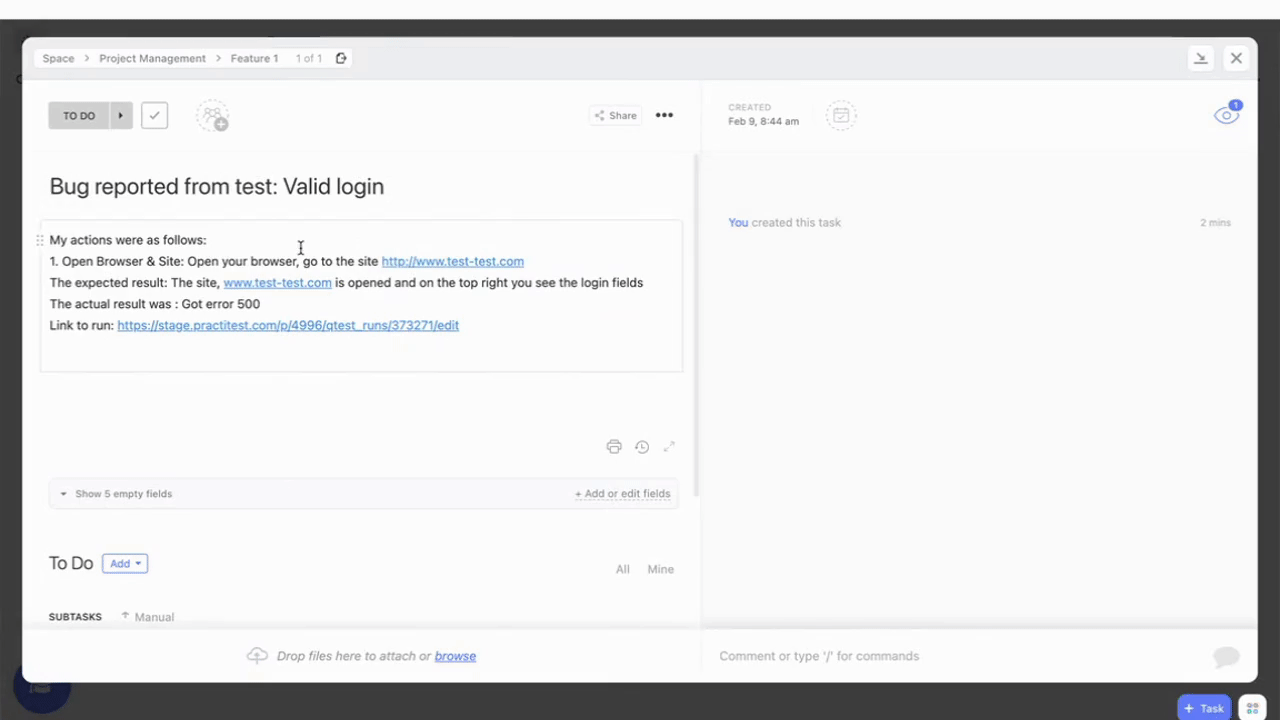Open the assignee picker icon
The image size is (1280, 720).
tap(212, 116)
